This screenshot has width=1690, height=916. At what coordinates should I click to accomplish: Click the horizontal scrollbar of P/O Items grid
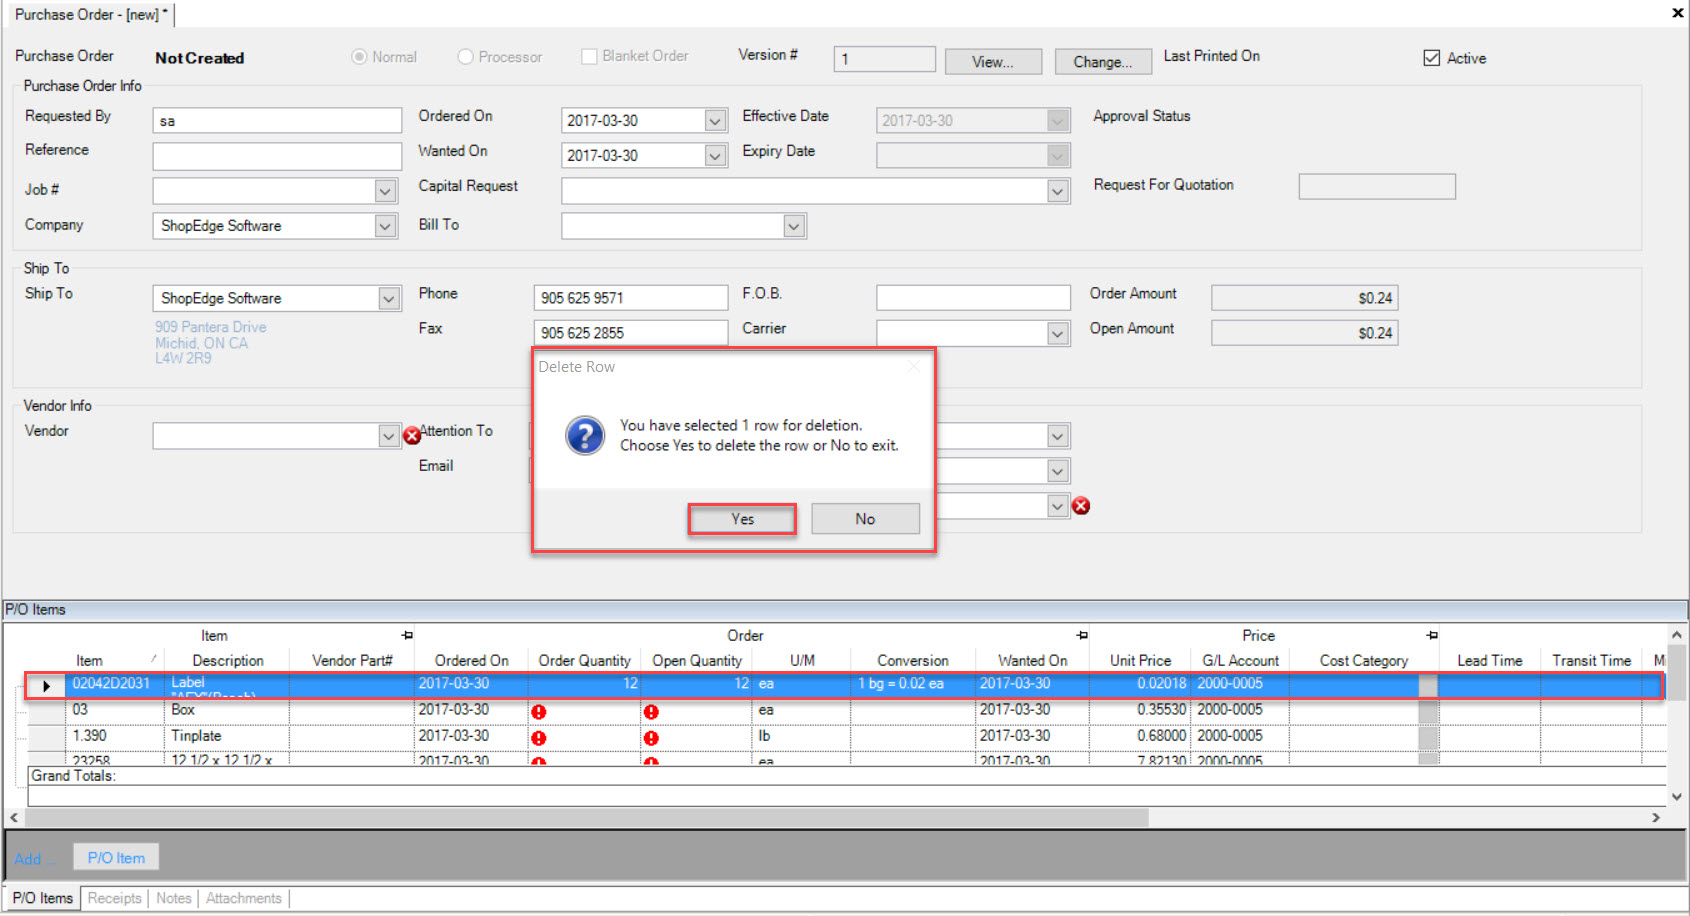click(587, 817)
